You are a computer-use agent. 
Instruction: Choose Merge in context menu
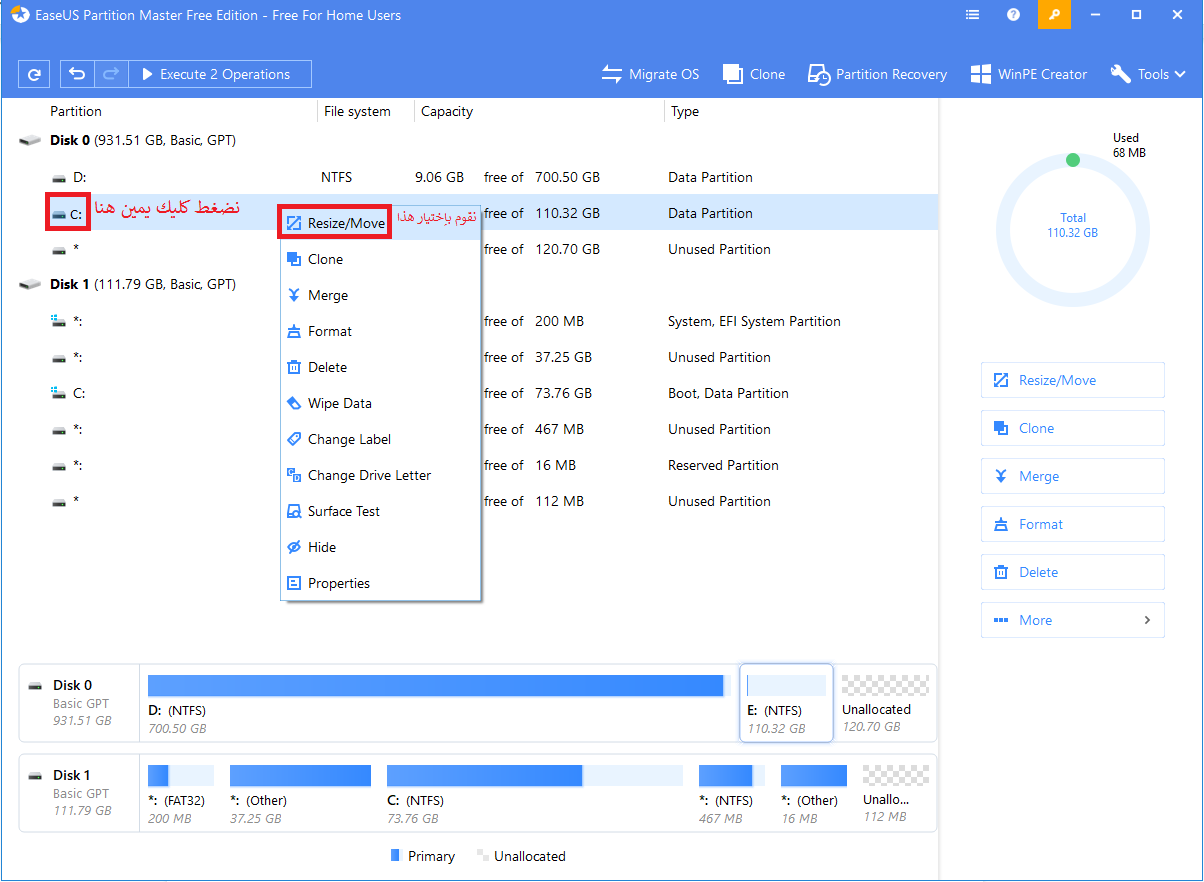[380, 295]
